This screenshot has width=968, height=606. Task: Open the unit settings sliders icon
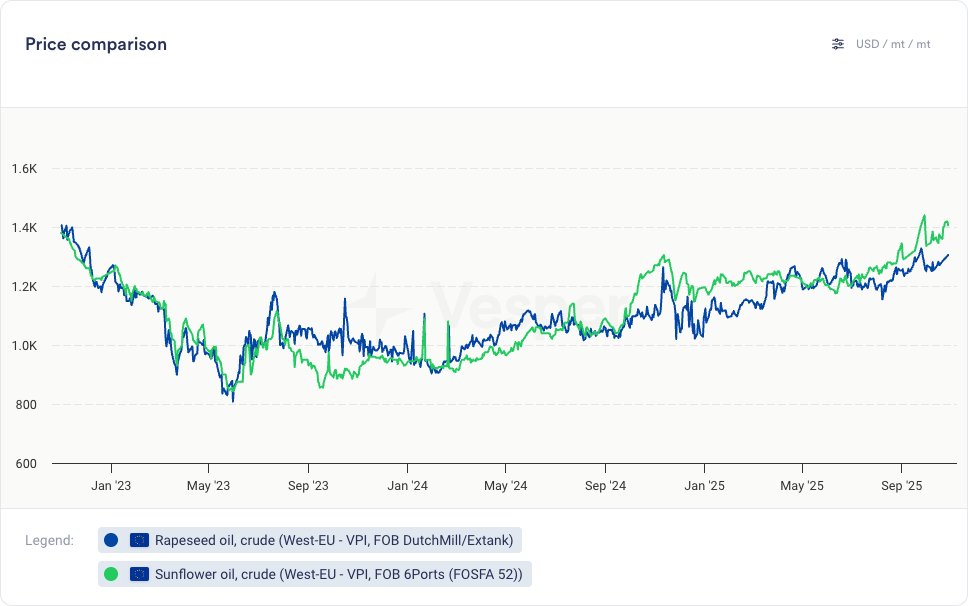tap(838, 44)
